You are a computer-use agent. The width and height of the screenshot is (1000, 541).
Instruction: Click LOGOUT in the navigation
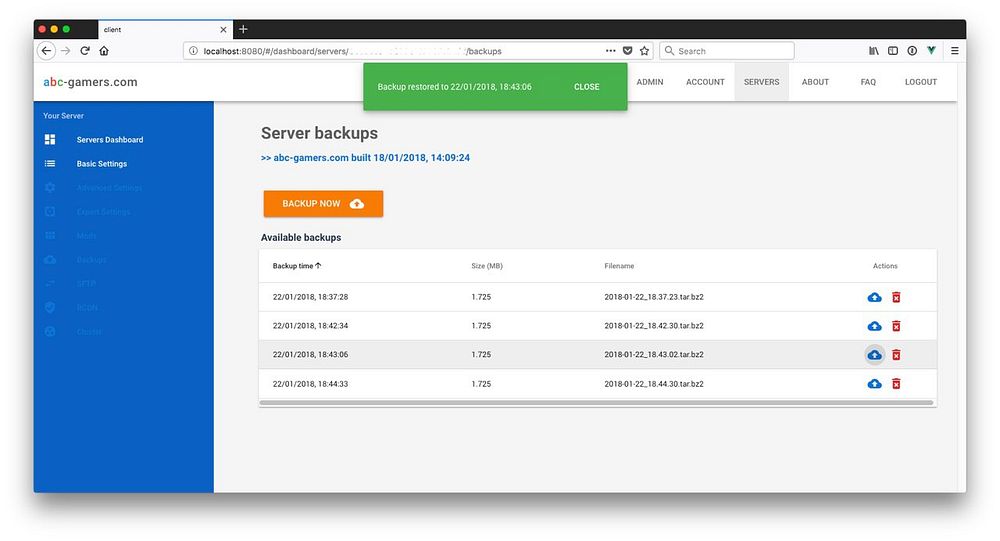[921, 82]
